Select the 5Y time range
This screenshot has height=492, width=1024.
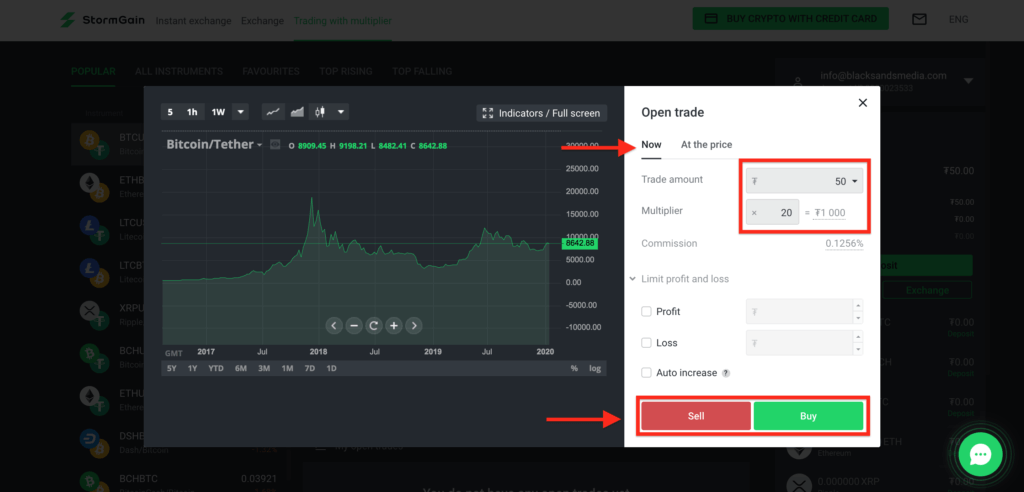172,369
